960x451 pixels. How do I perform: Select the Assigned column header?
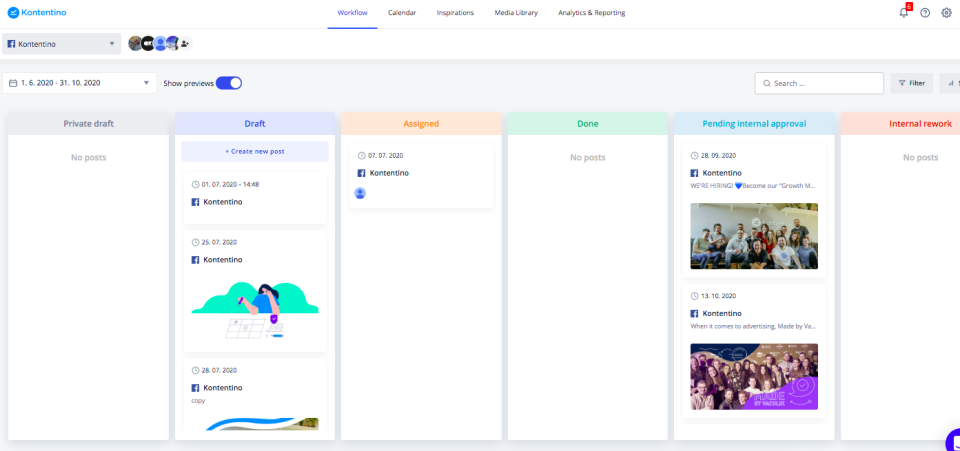[x=421, y=124]
